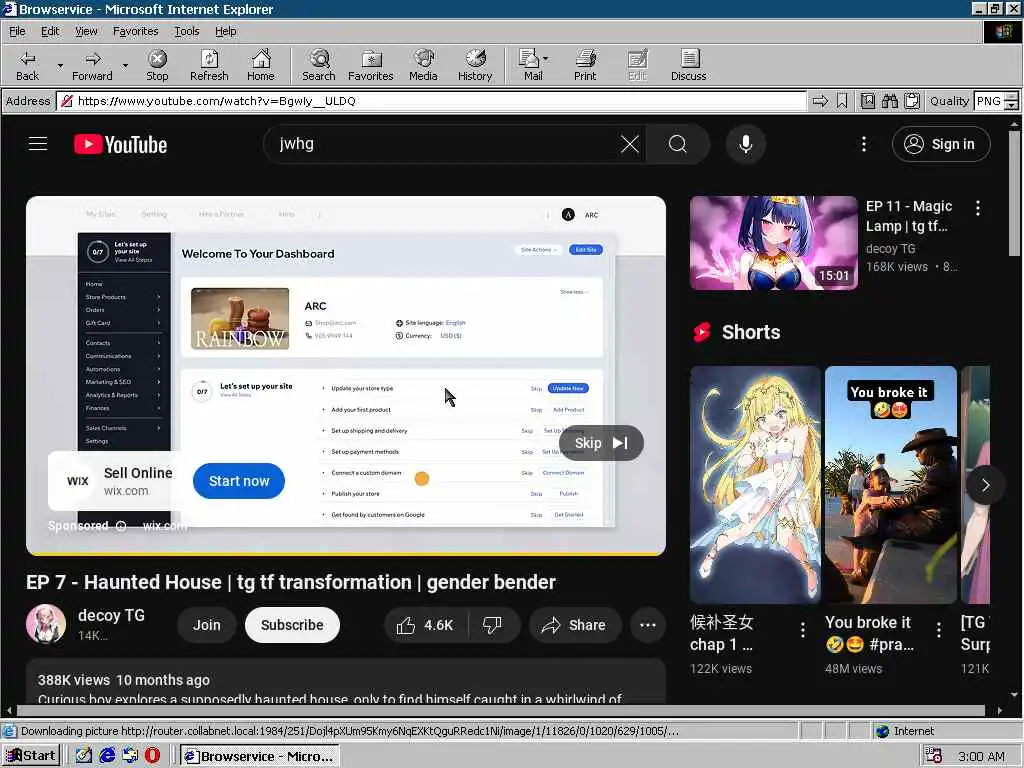Print the page using the Print toolbar button
1024x768 pixels.
[x=585, y=65]
